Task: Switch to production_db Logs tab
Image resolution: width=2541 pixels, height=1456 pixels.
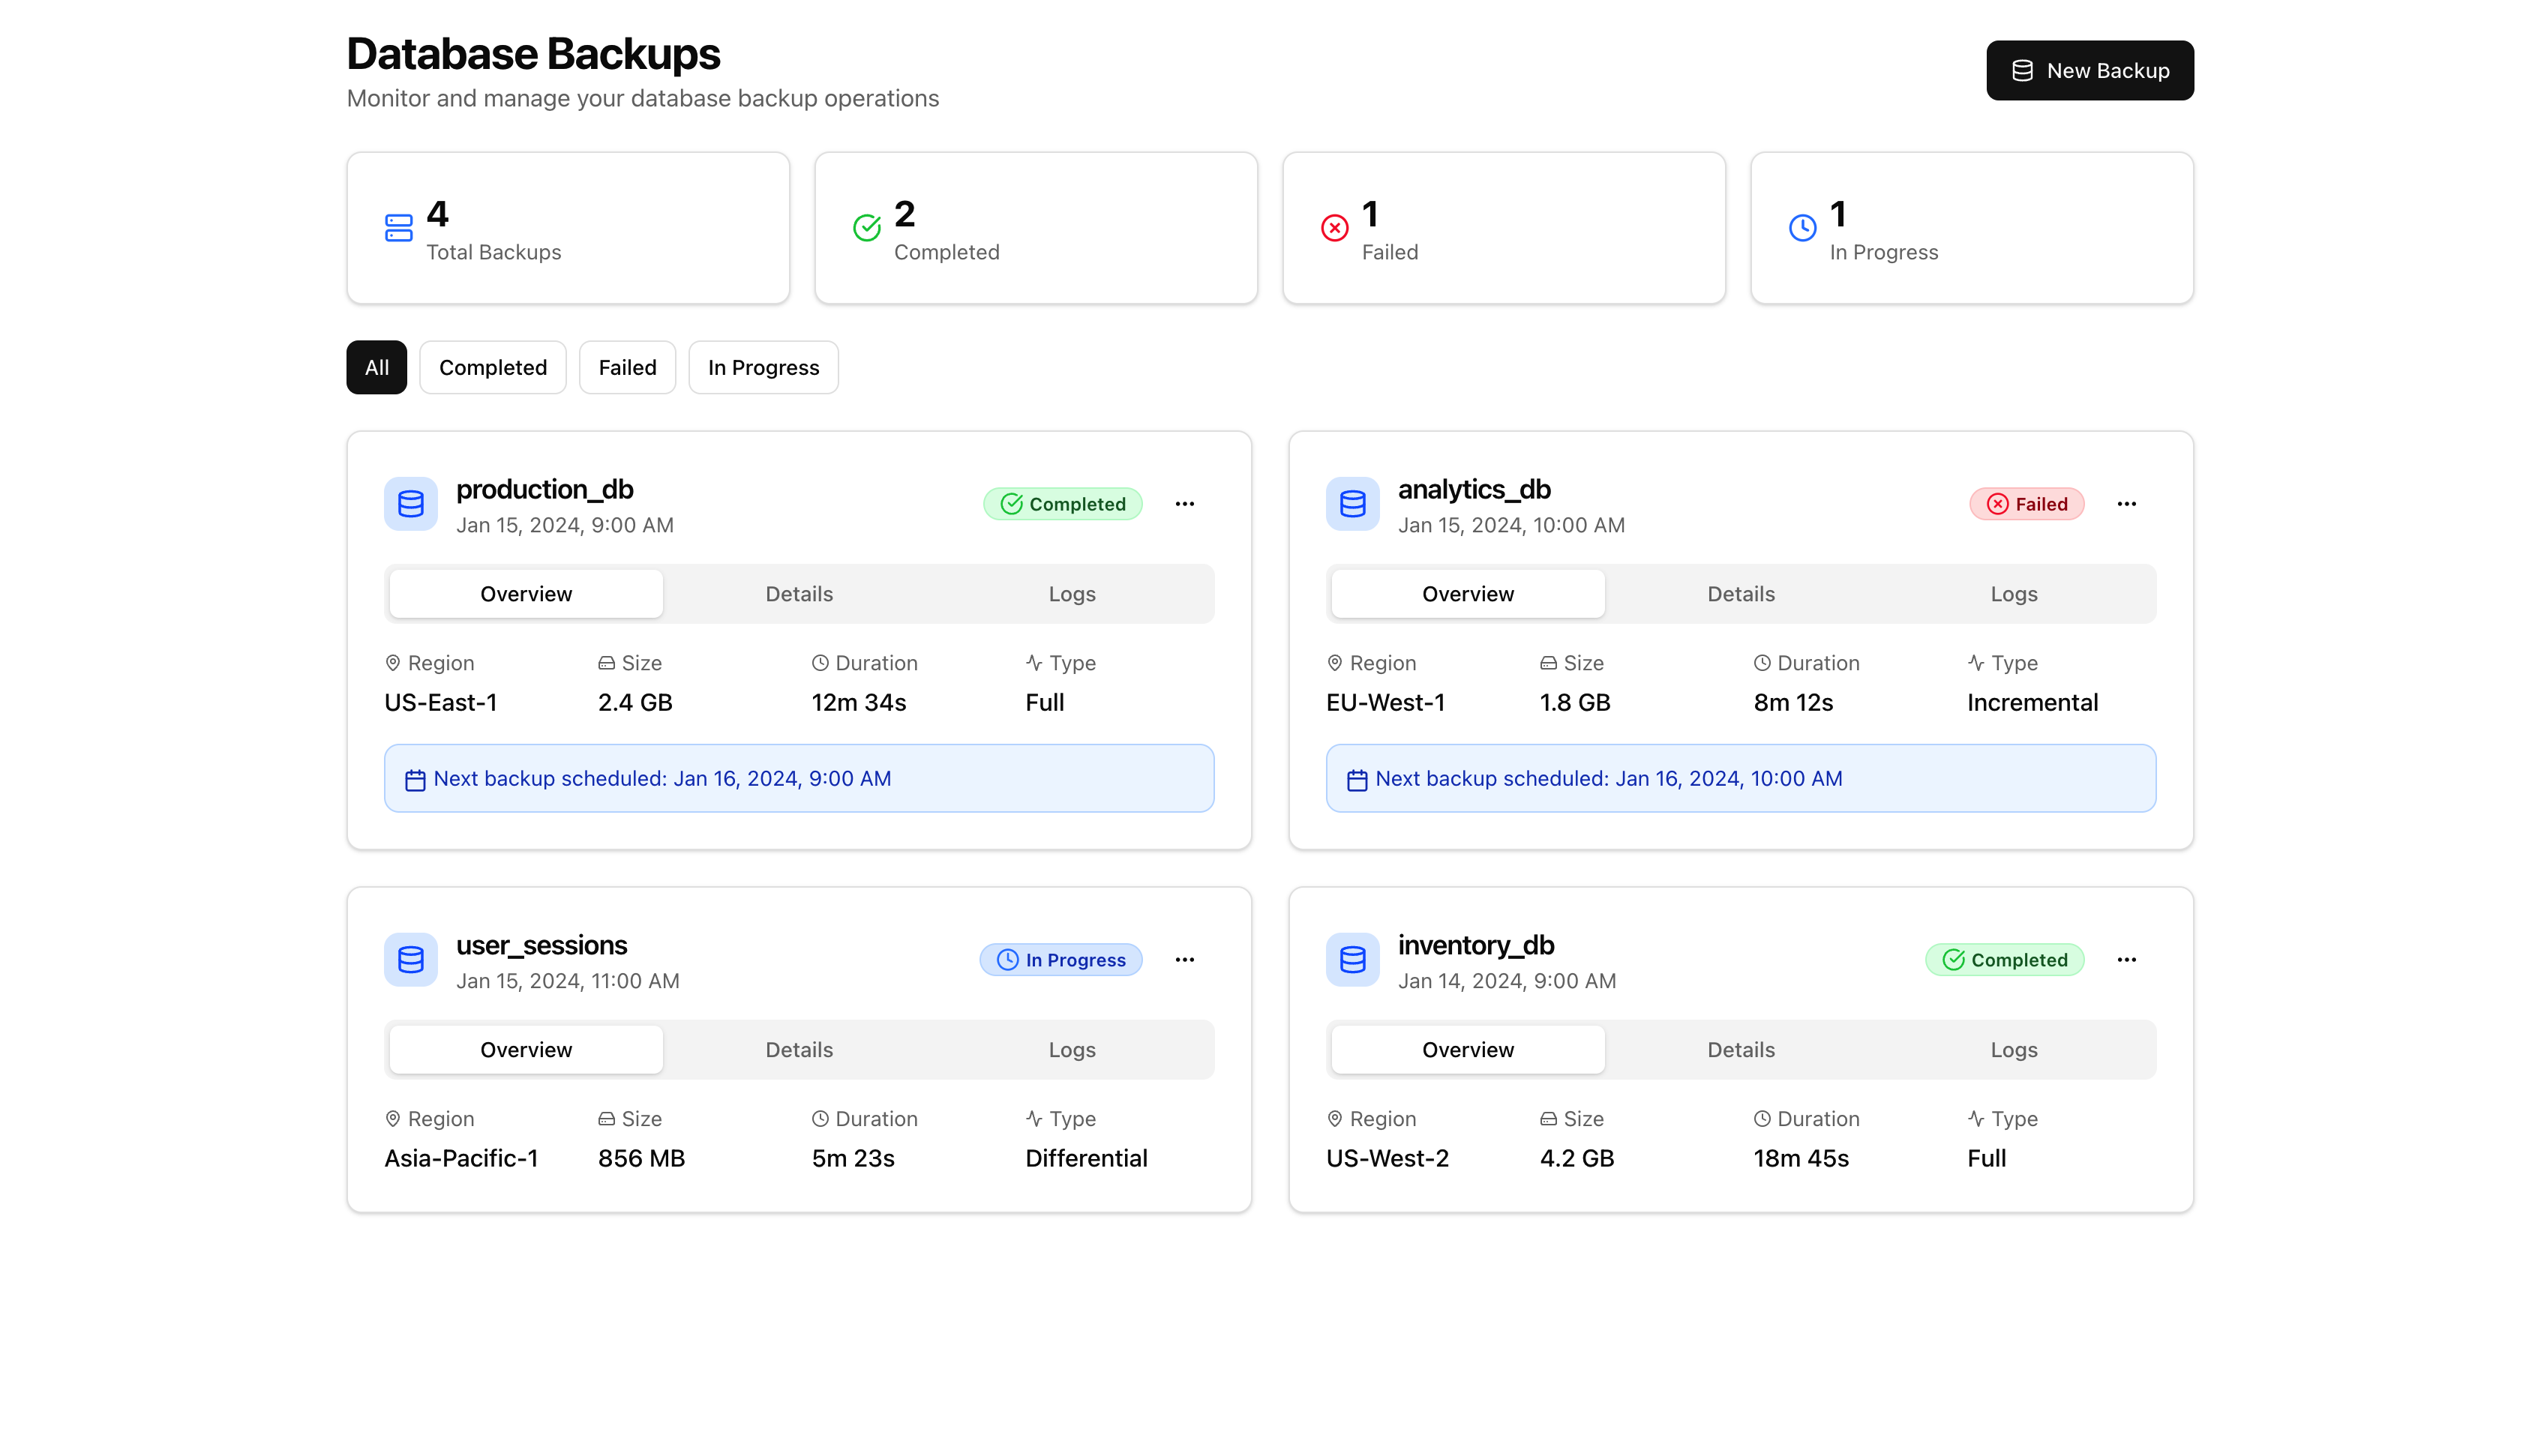Action: (x=1072, y=594)
